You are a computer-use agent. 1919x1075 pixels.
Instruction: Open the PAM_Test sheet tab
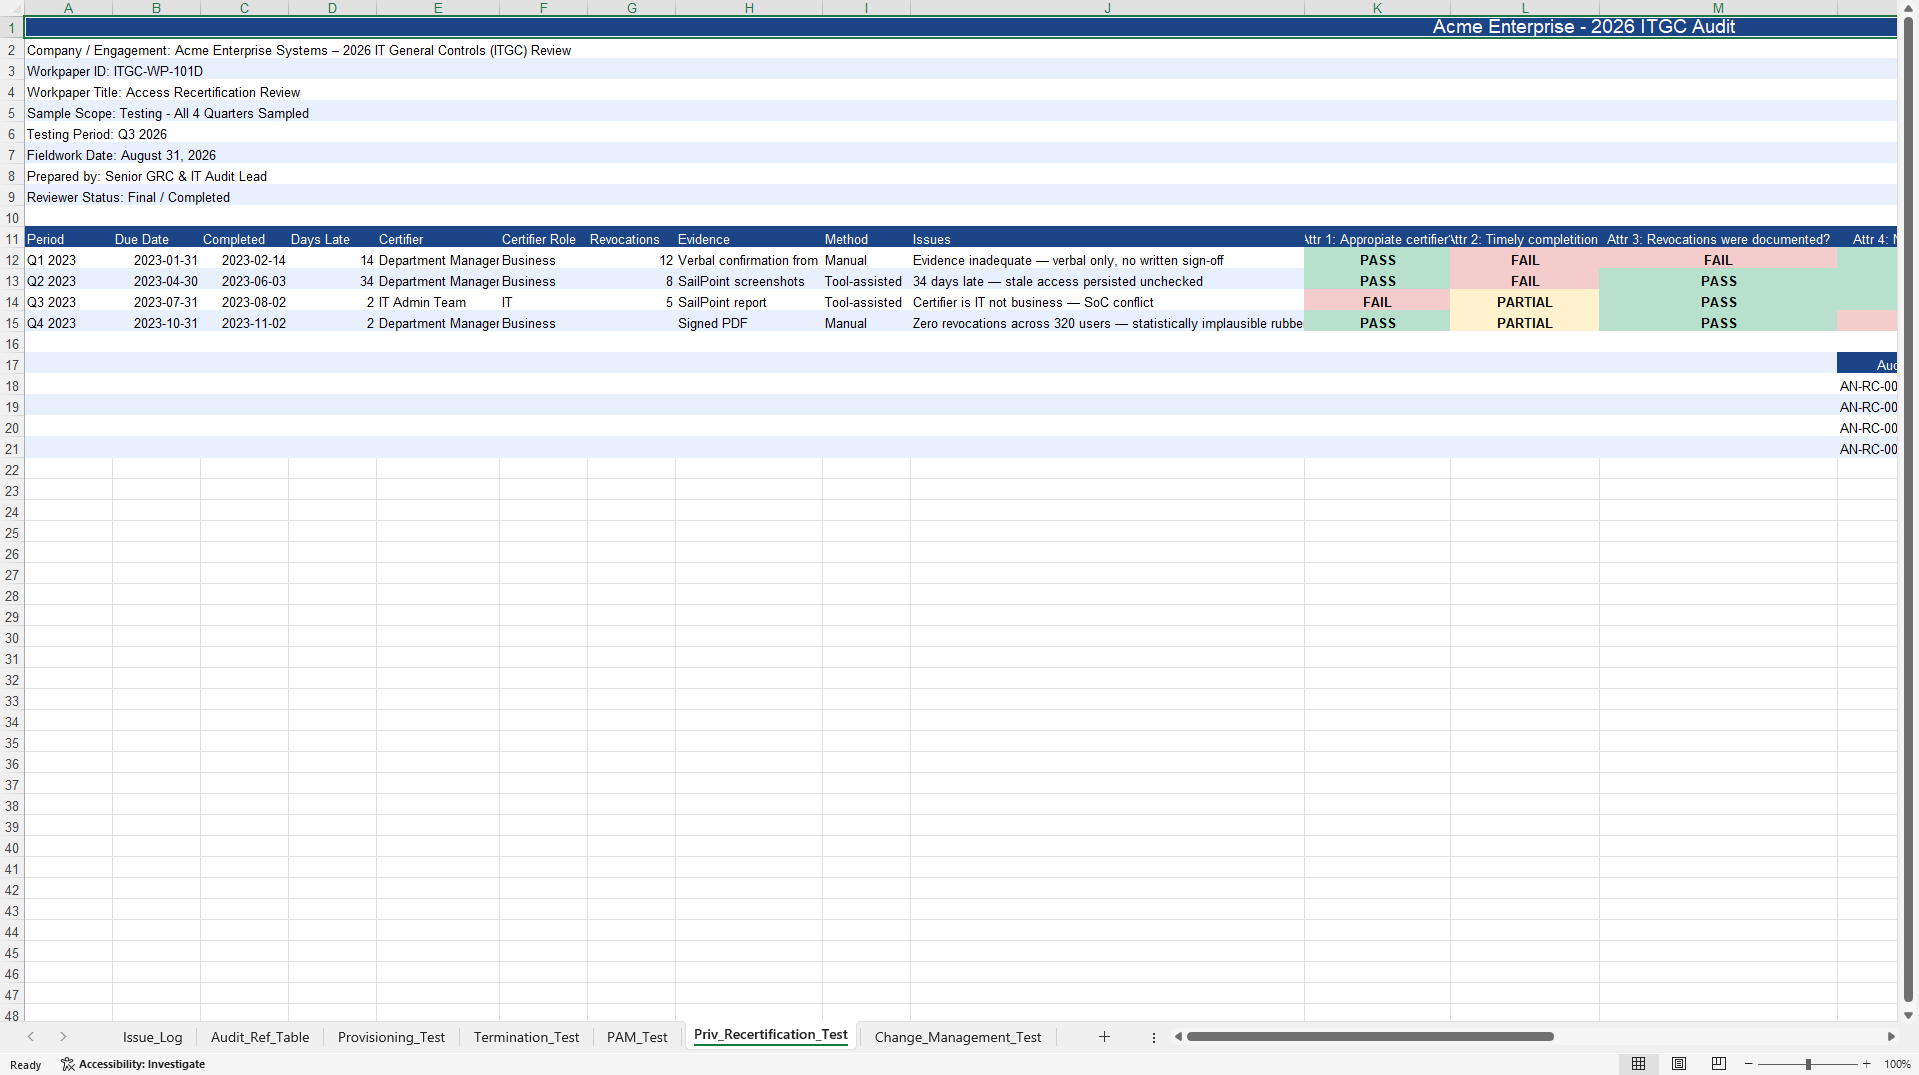click(637, 1037)
